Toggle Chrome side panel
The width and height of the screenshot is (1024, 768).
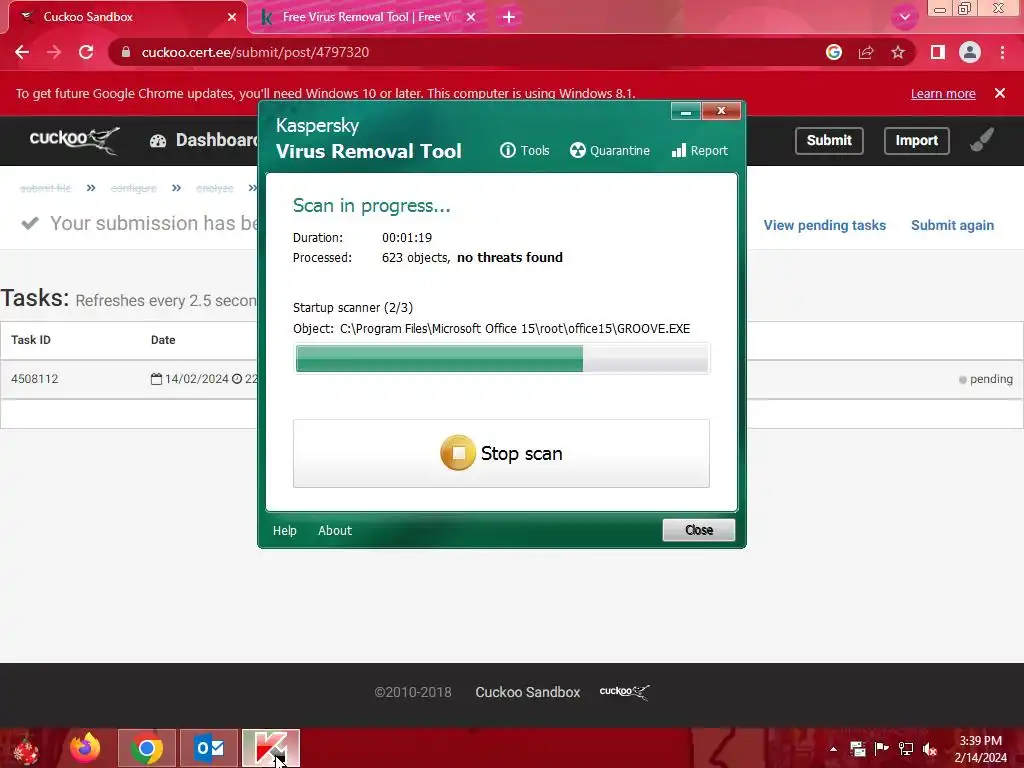tap(938, 52)
